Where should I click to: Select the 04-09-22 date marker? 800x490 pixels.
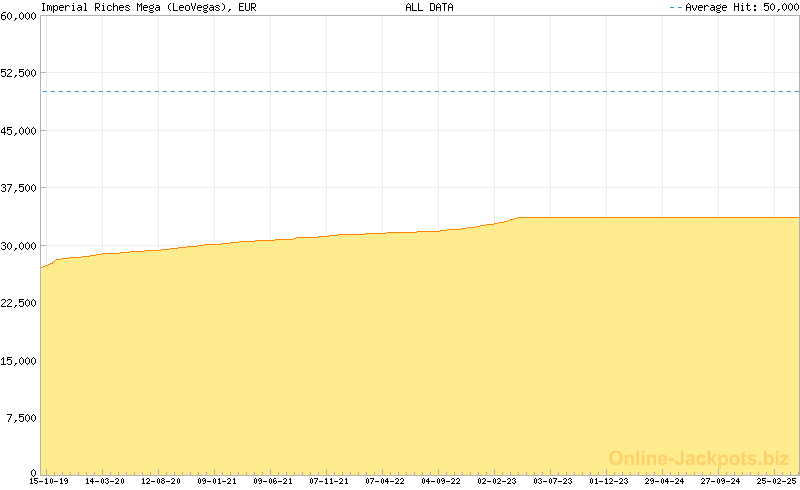click(x=441, y=481)
